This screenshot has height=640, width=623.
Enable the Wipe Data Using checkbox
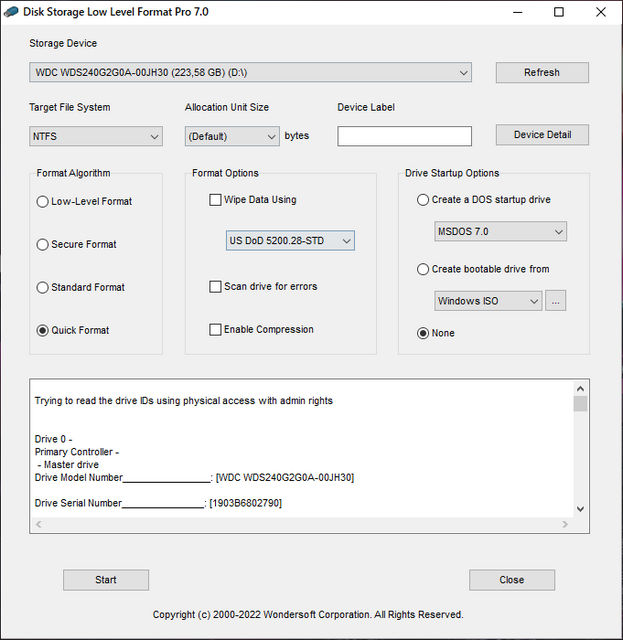coord(215,200)
